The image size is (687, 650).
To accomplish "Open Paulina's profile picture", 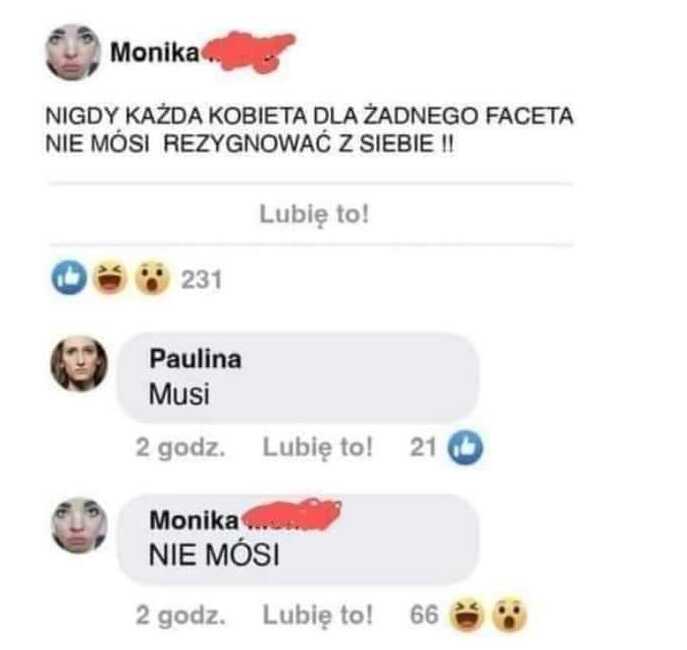I will pos(79,364).
